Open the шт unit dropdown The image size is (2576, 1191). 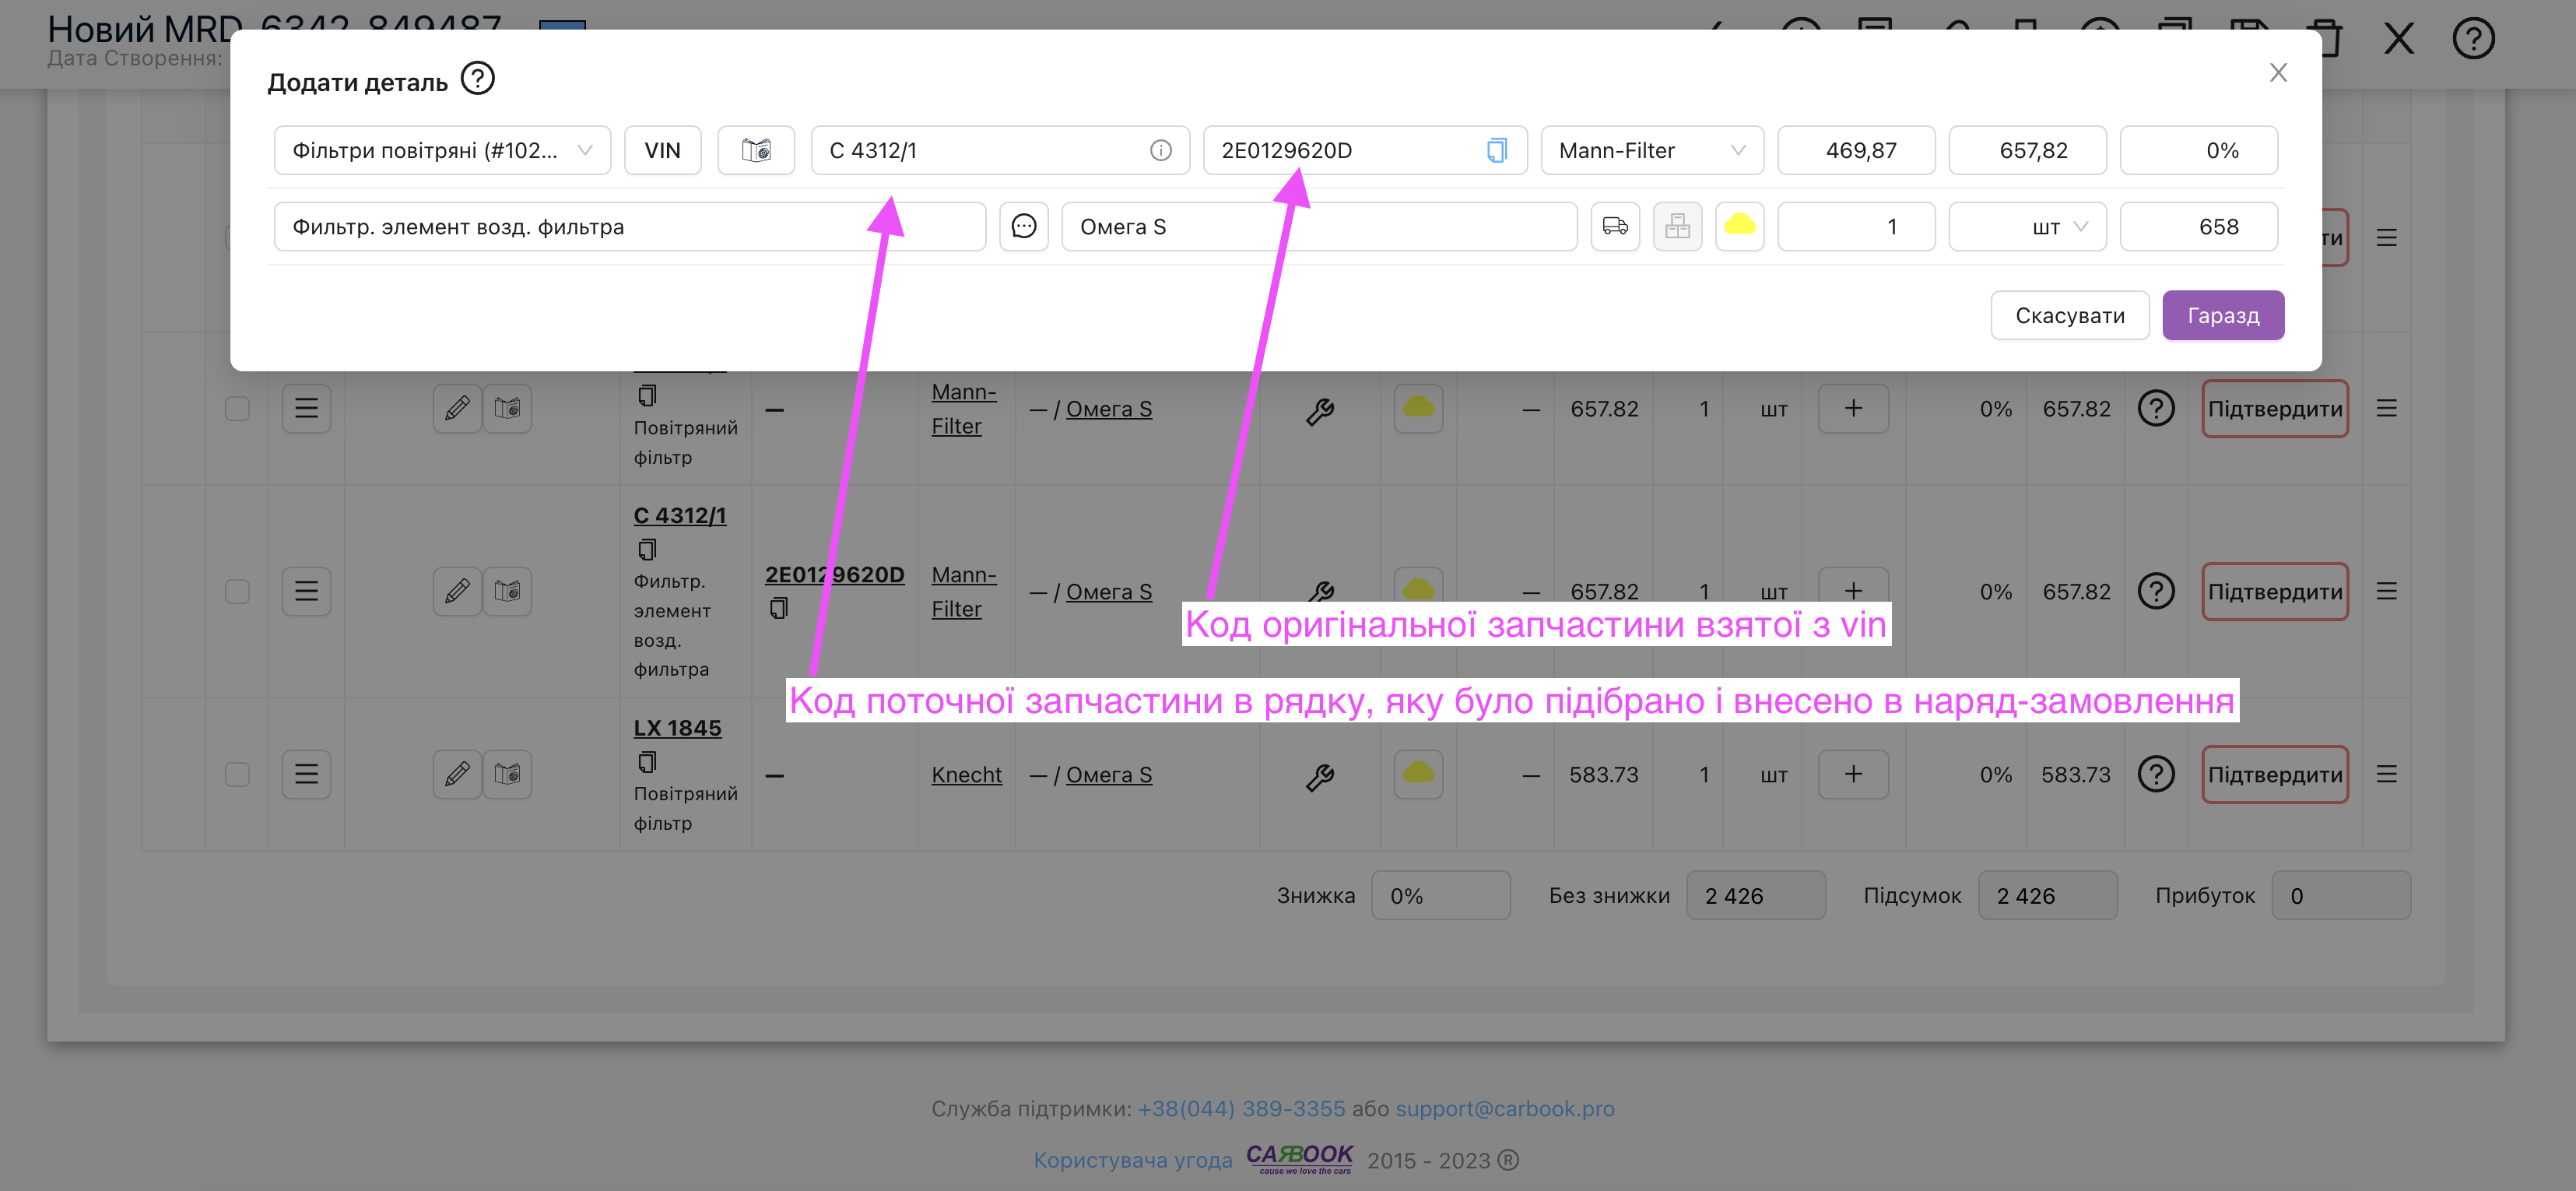click(2027, 226)
